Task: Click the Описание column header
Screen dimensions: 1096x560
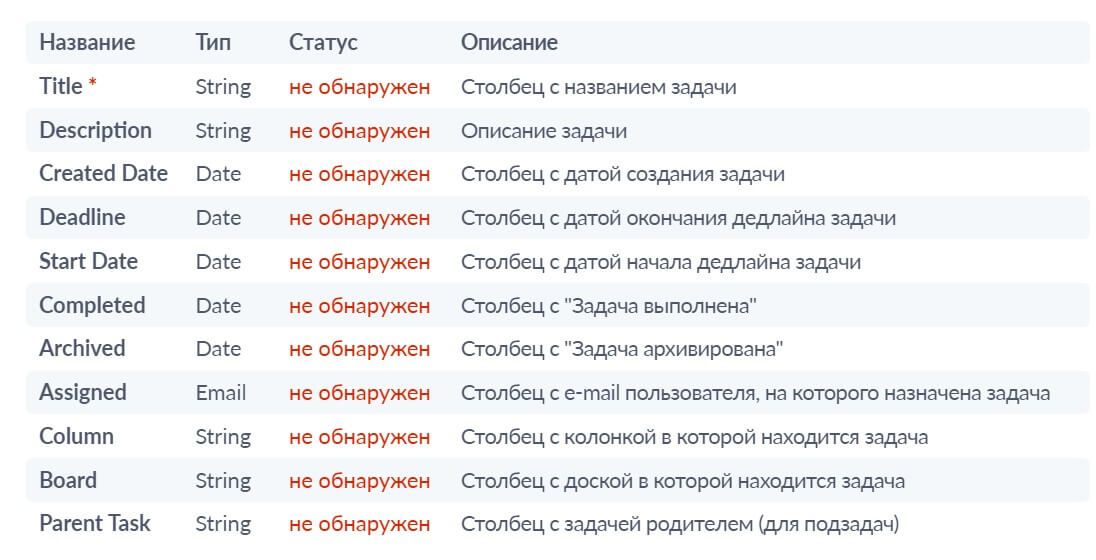Action: click(x=509, y=42)
